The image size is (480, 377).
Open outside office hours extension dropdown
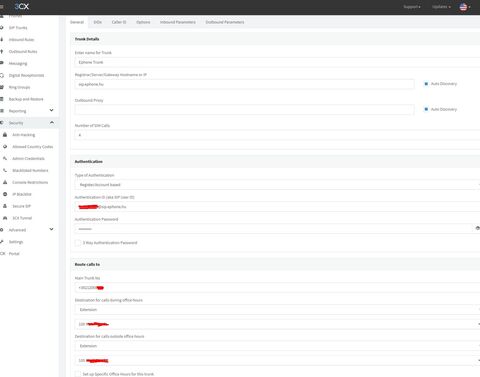coord(277,360)
